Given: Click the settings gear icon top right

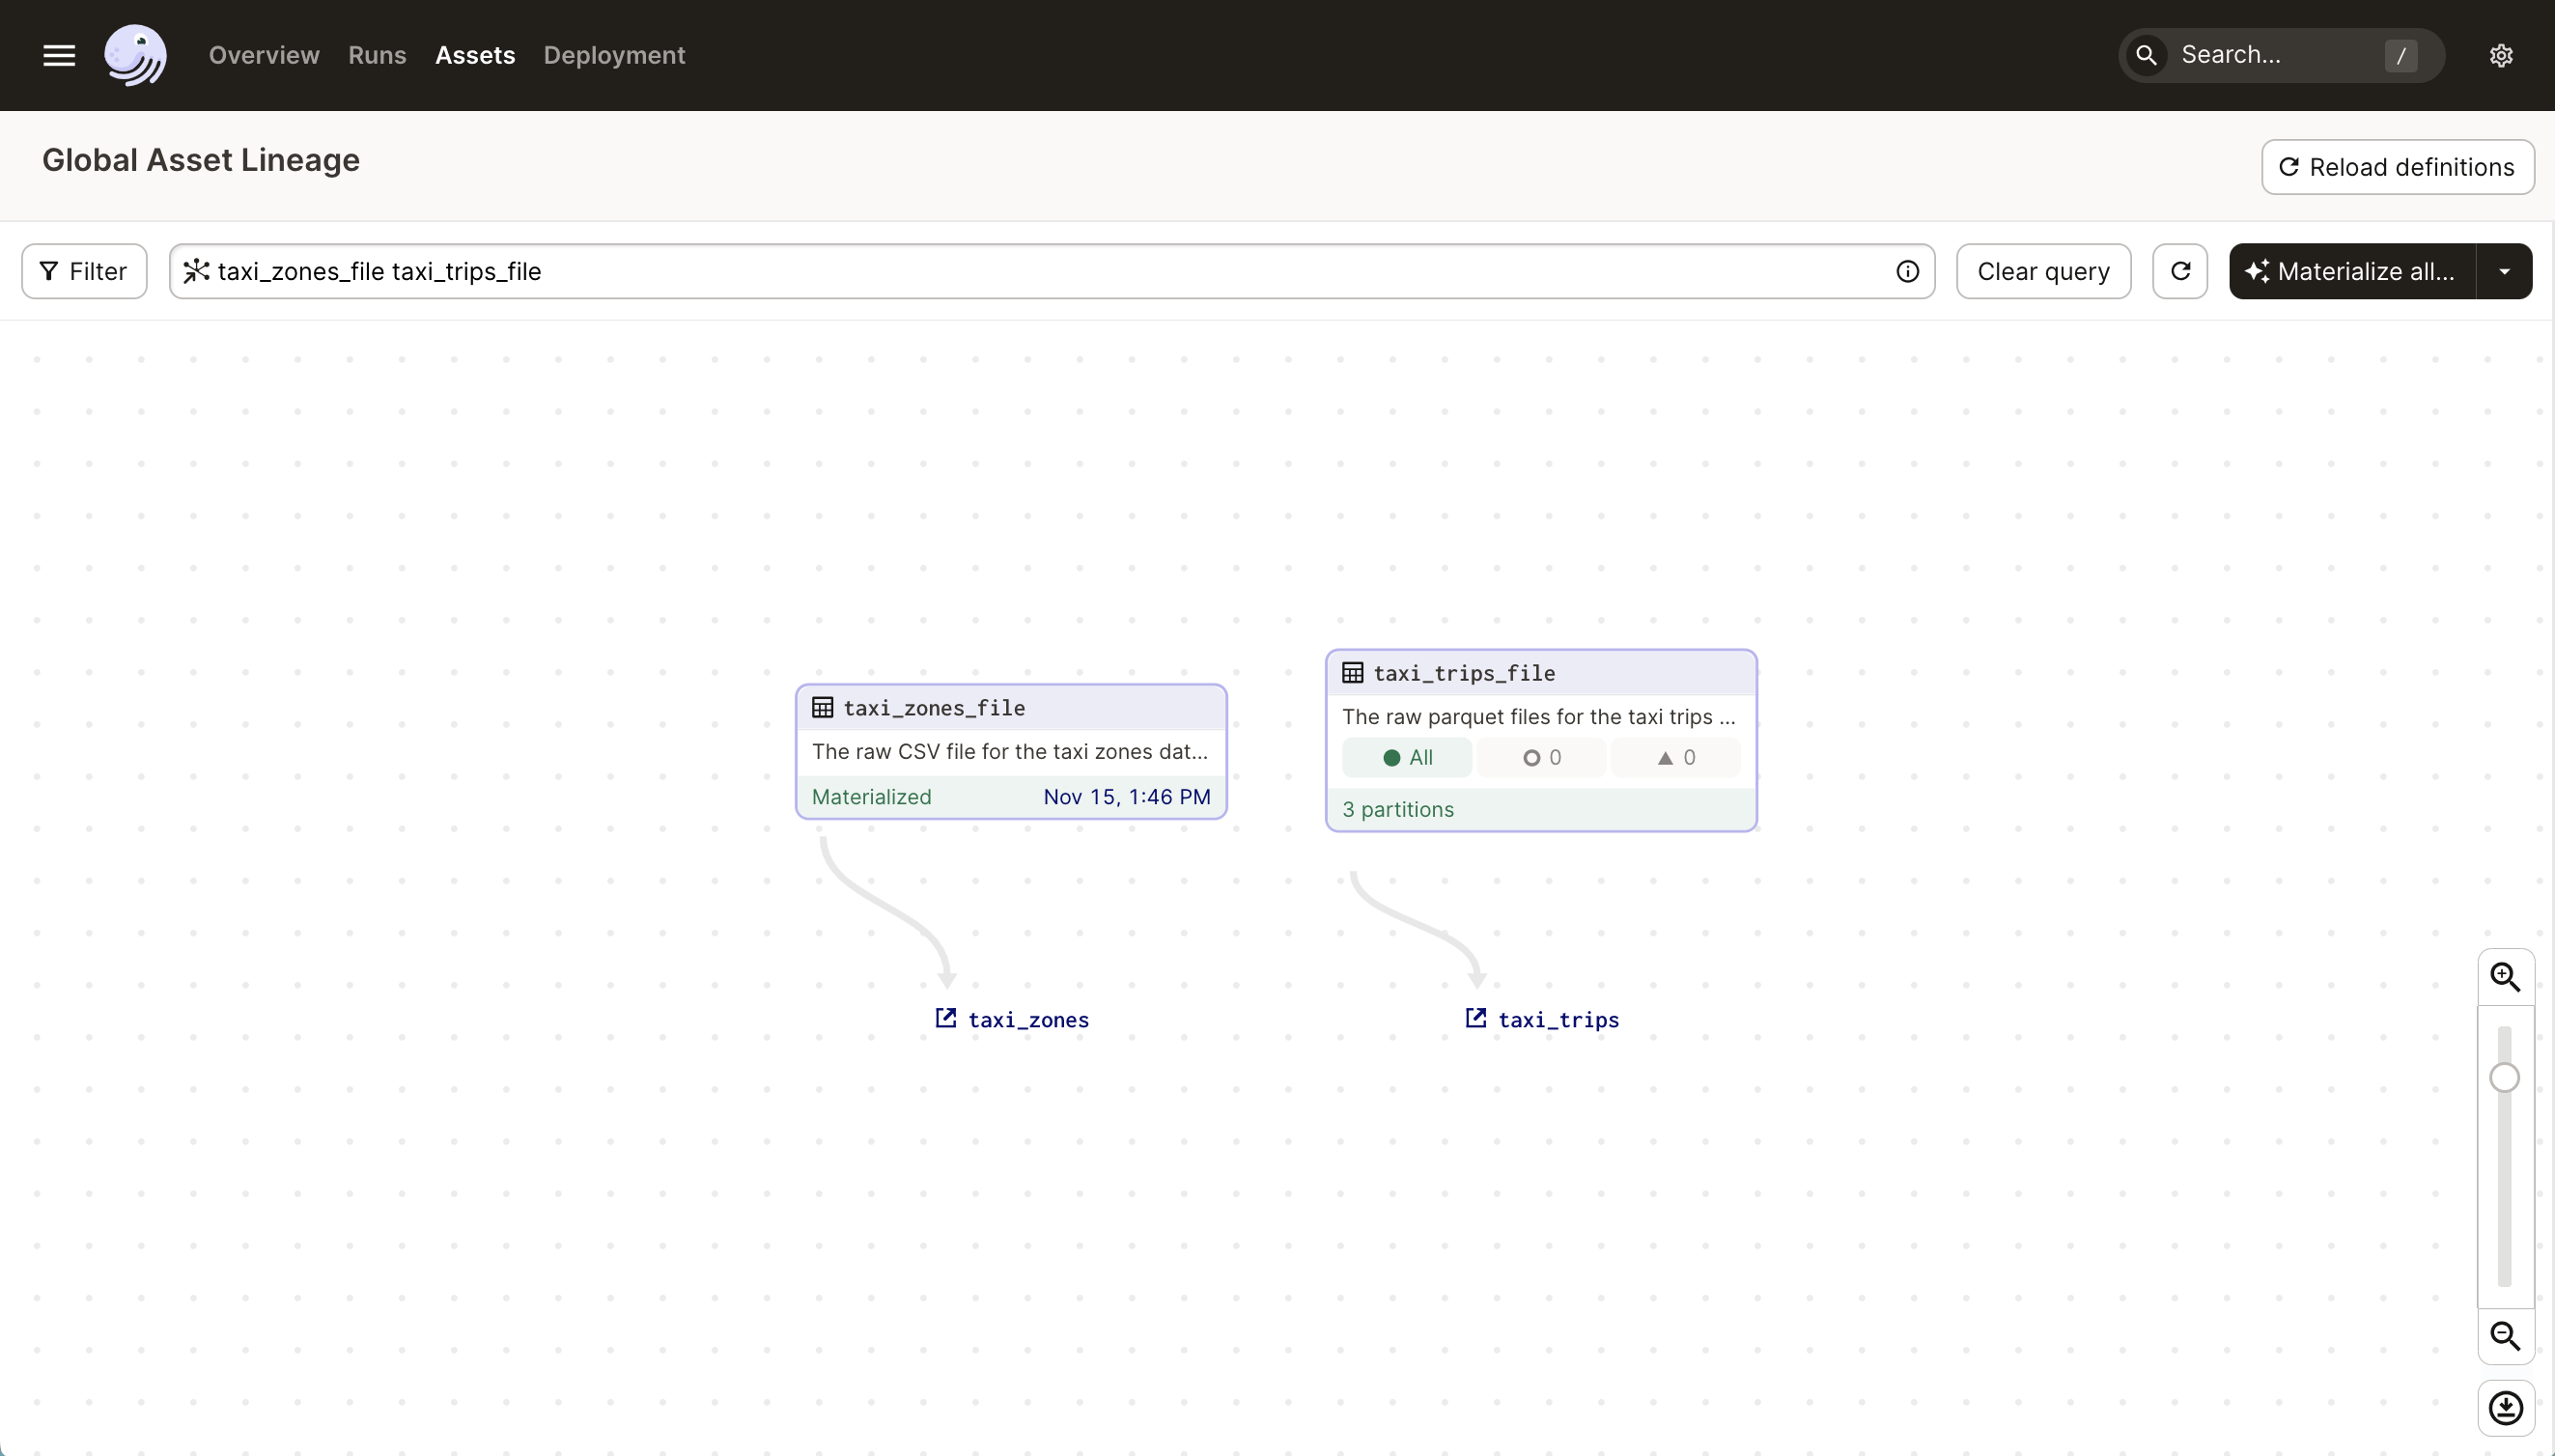Looking at the screenshot, I should 2501,54.
